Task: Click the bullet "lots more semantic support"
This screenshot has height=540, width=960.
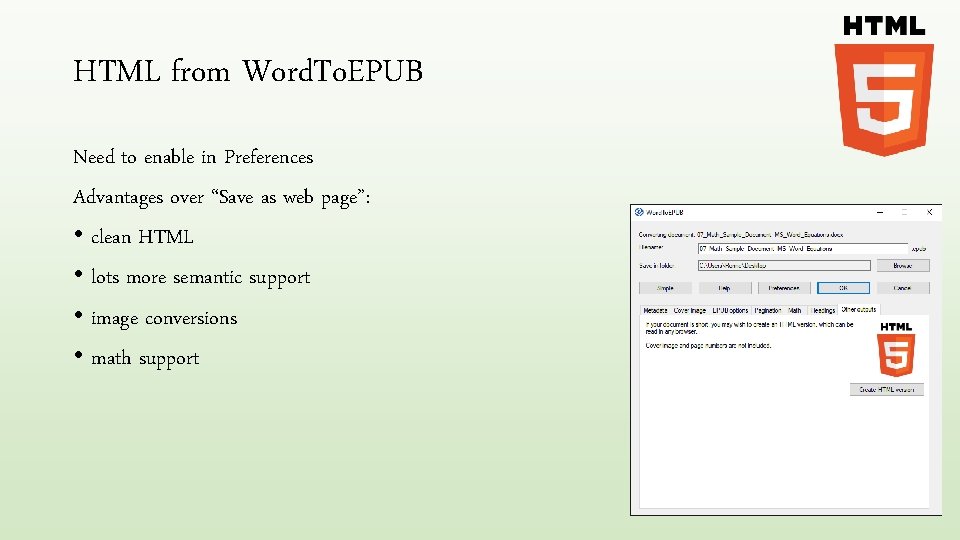Action: point(201,278)
